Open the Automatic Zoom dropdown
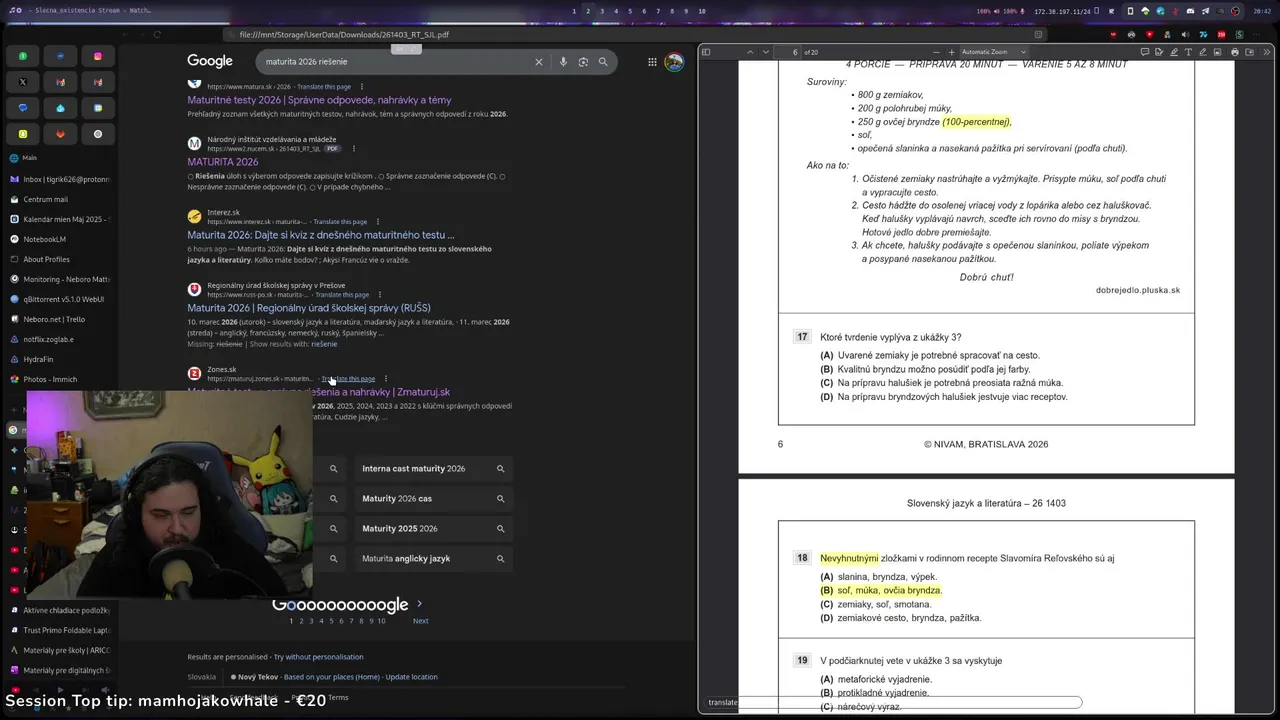1280x720 pixels. pyautogui.click(x=993, y=52)
